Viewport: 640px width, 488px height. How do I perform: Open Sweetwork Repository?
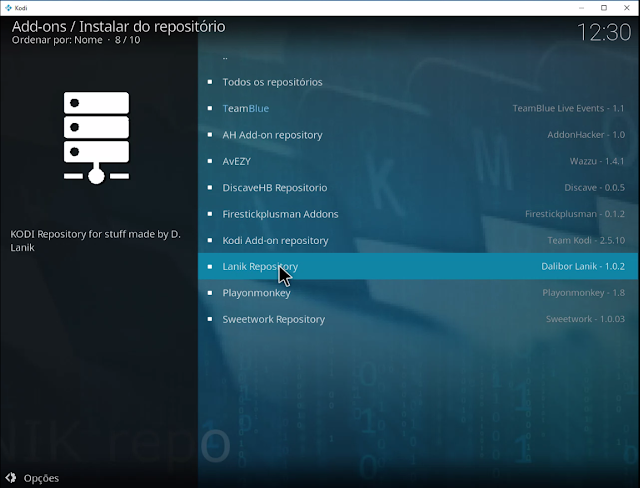click(418, 319)
